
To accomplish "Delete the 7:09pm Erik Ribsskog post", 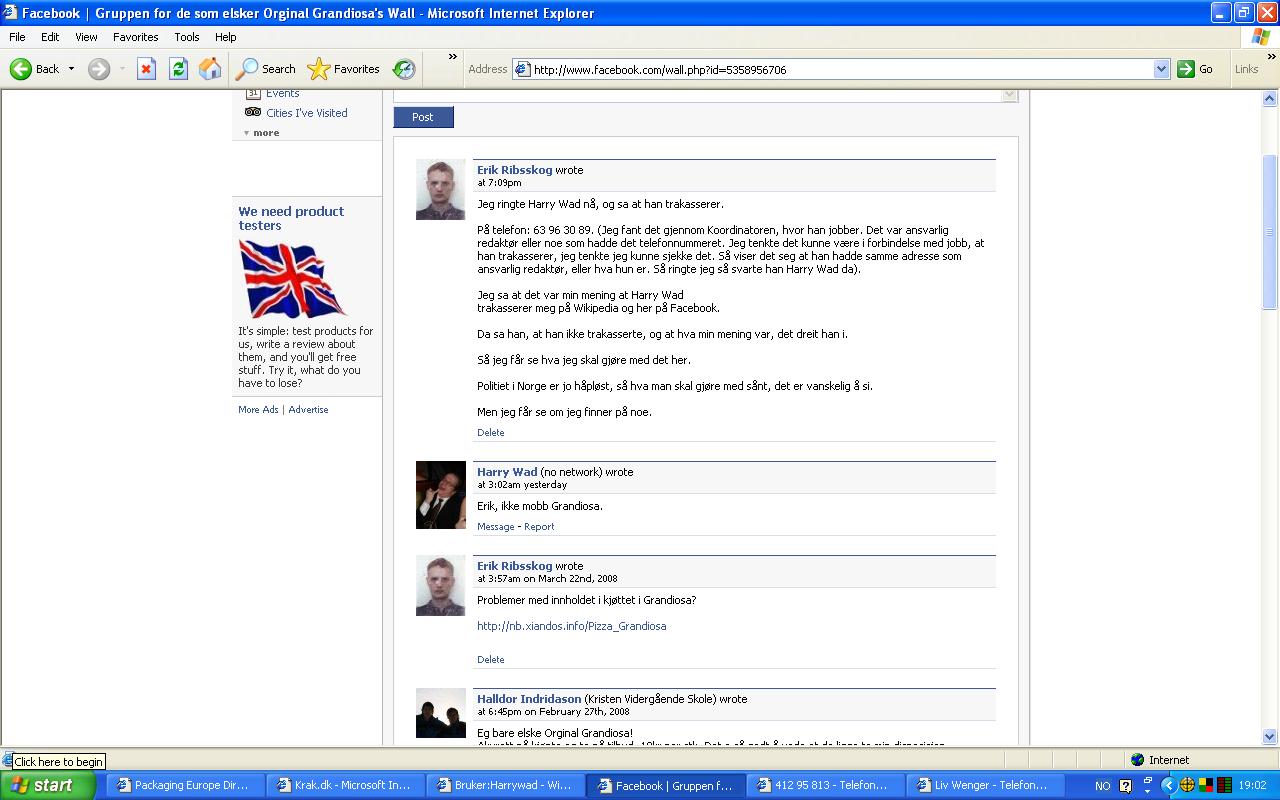I will (491, 433).
